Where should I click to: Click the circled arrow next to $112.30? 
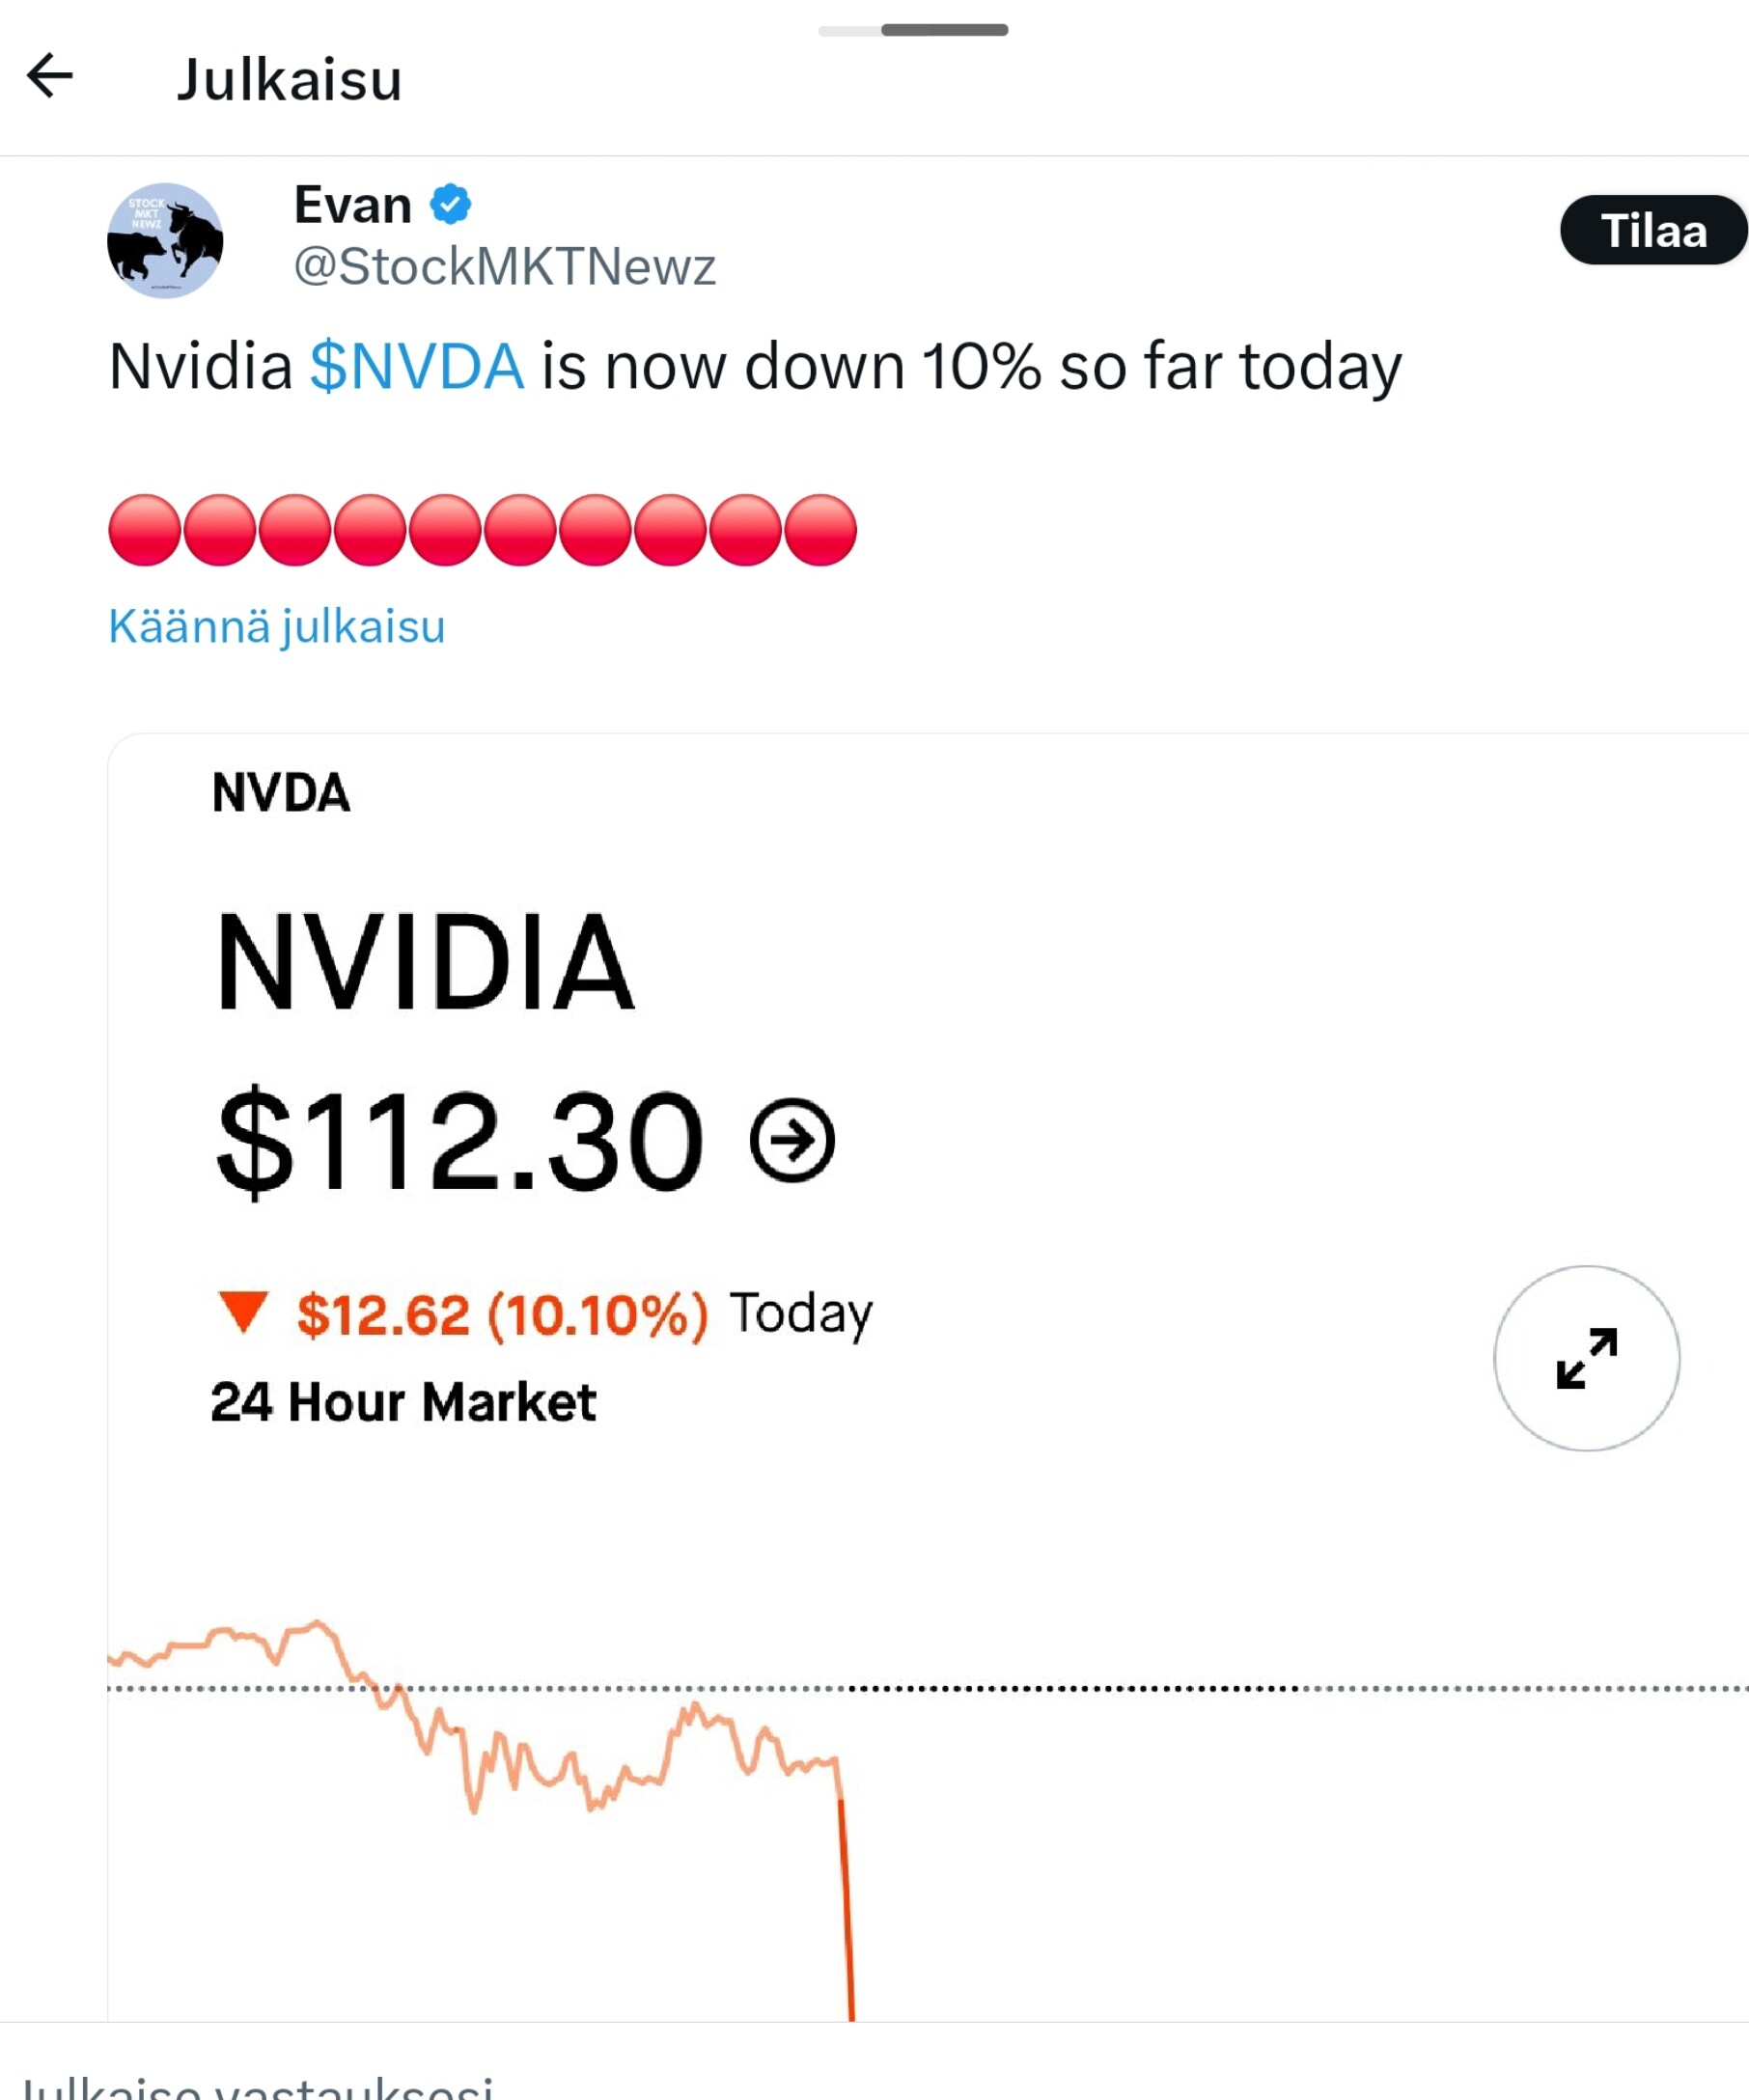[x=792, y=1140]
